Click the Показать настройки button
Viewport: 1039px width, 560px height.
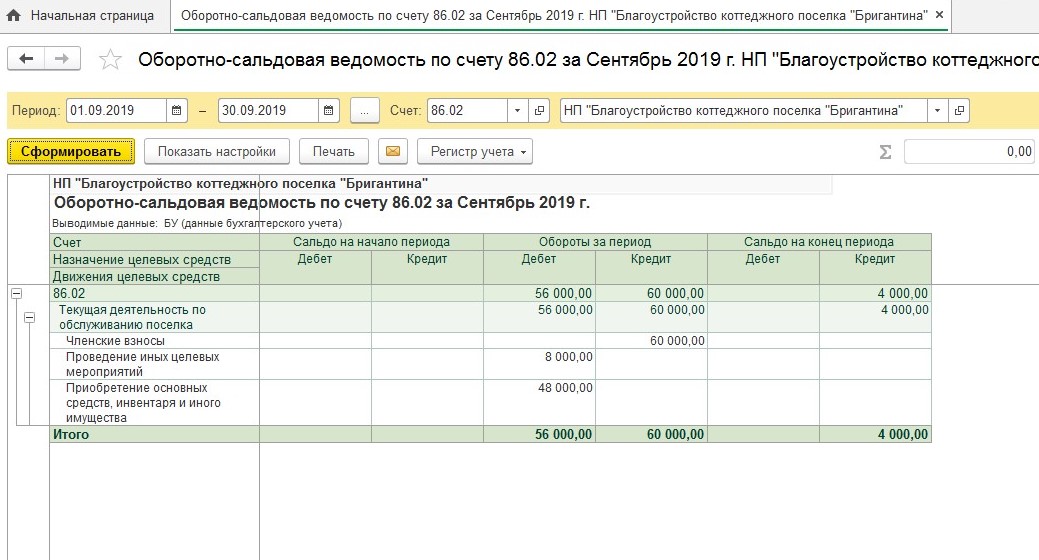point(217,152)
